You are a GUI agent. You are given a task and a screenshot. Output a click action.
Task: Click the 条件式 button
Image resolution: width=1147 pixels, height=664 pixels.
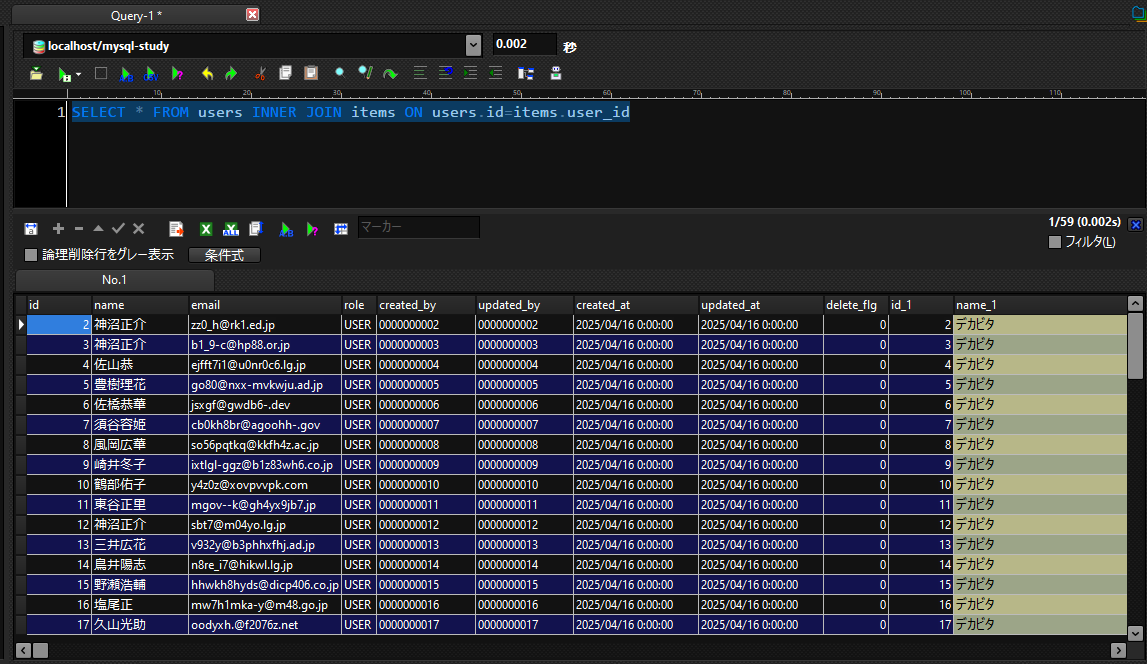click(x=224, y=254)
